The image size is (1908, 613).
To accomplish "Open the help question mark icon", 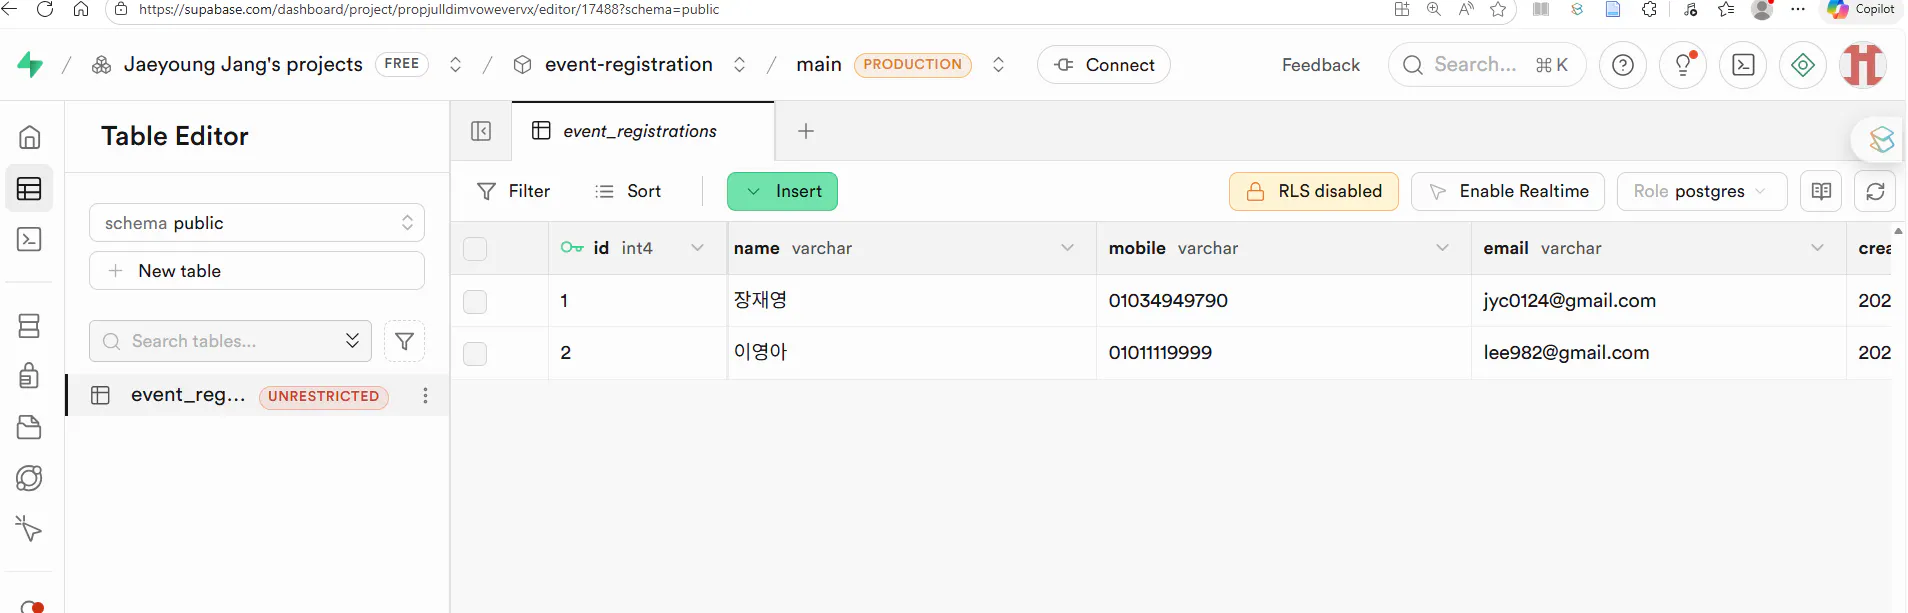I will (1623, 65).
